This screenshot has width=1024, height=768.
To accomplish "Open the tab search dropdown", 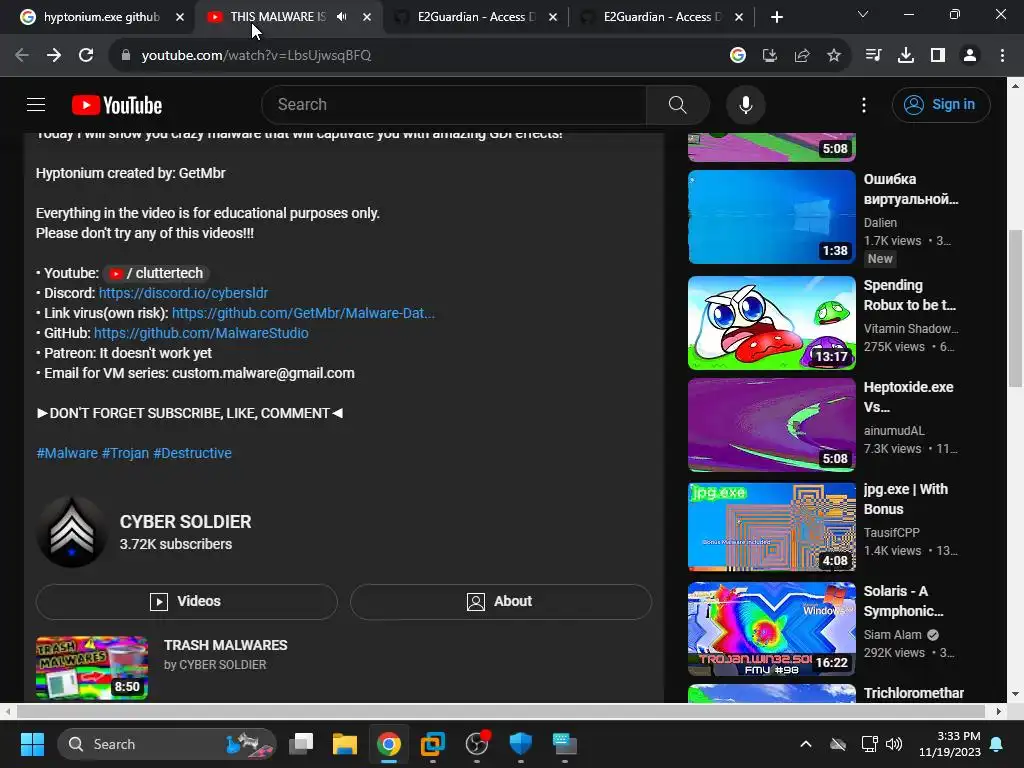I will point(863,14).
